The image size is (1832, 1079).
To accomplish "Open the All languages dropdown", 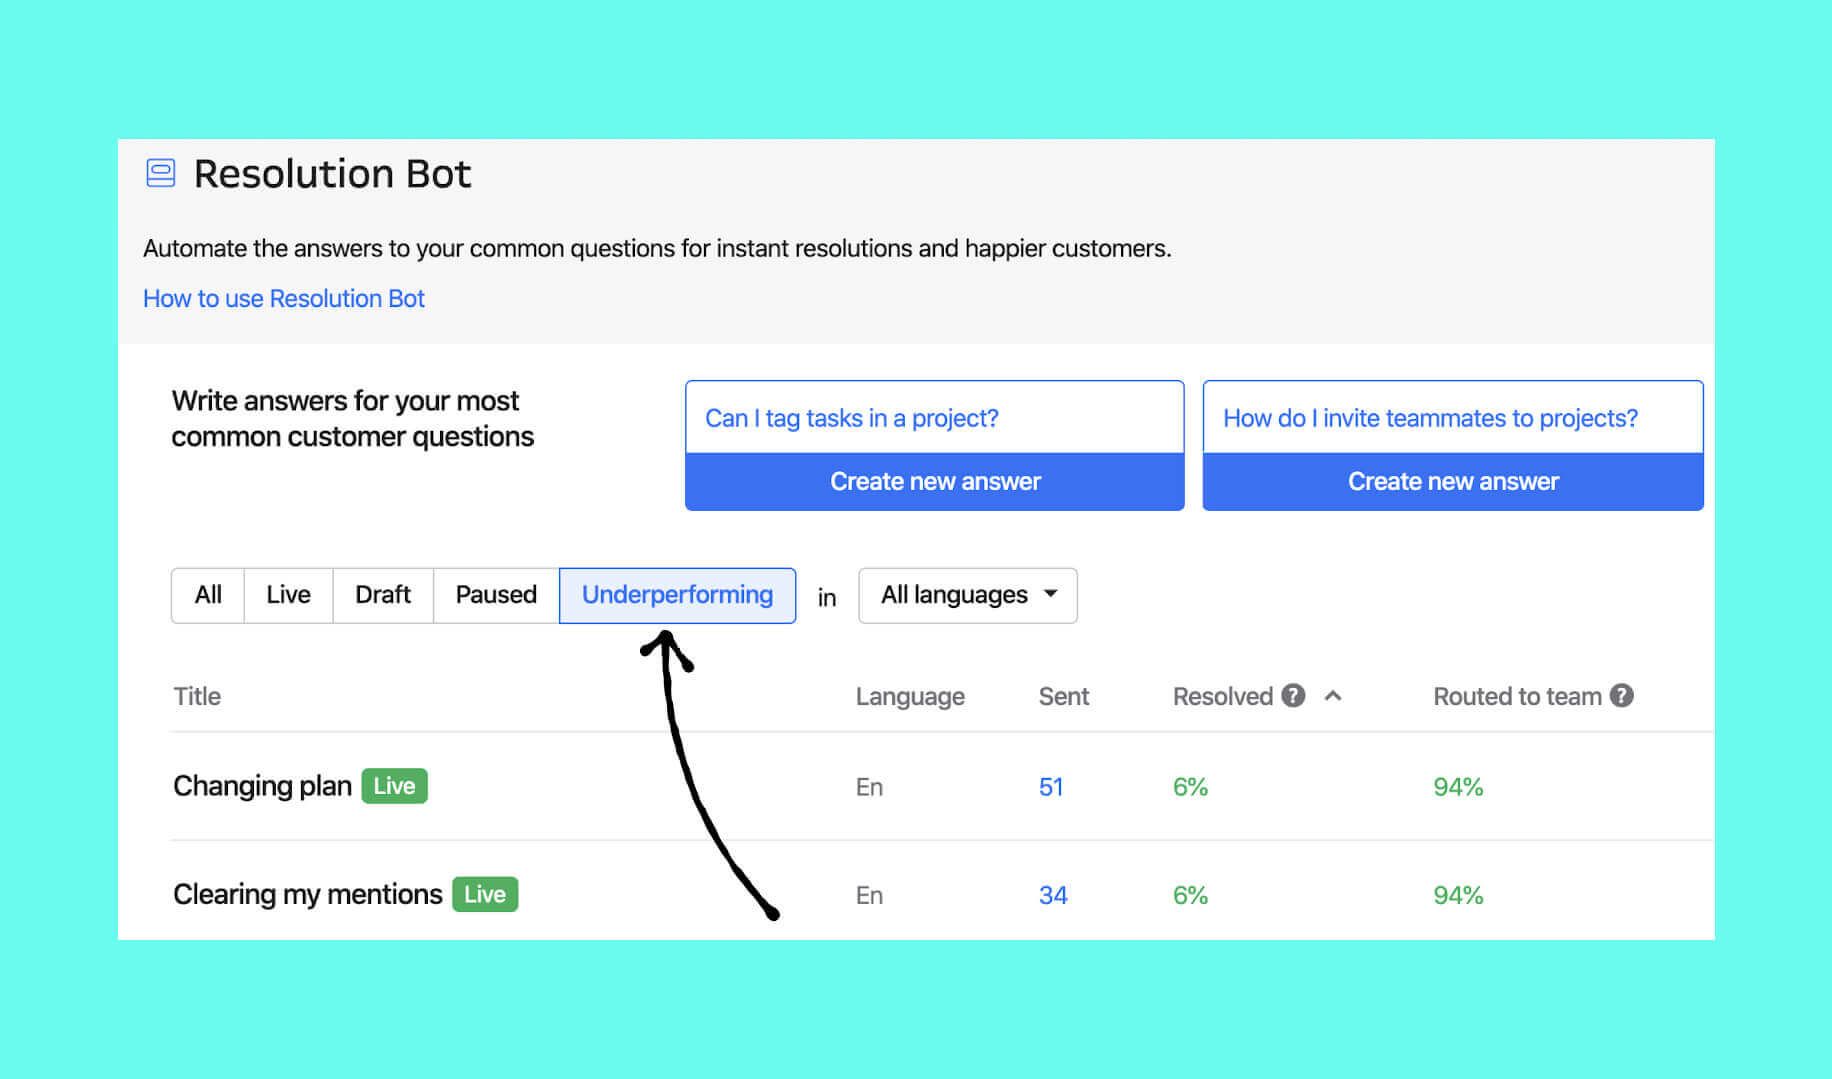I will coord(966,594).
